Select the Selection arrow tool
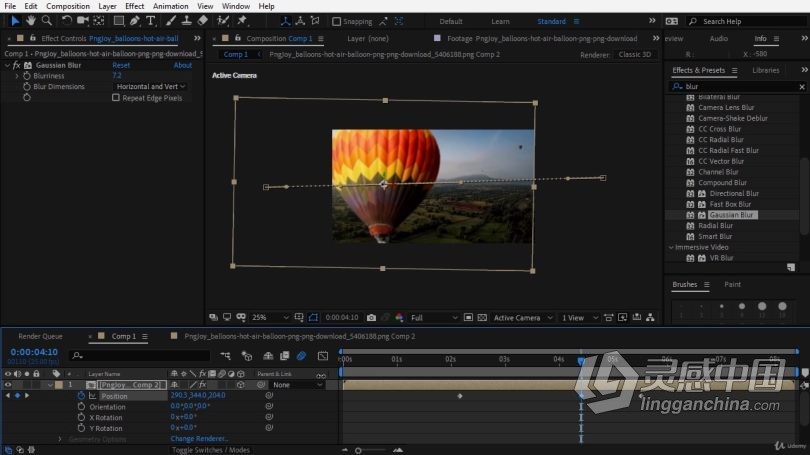This screenshot has height=455, width=810. coord(14,21)
